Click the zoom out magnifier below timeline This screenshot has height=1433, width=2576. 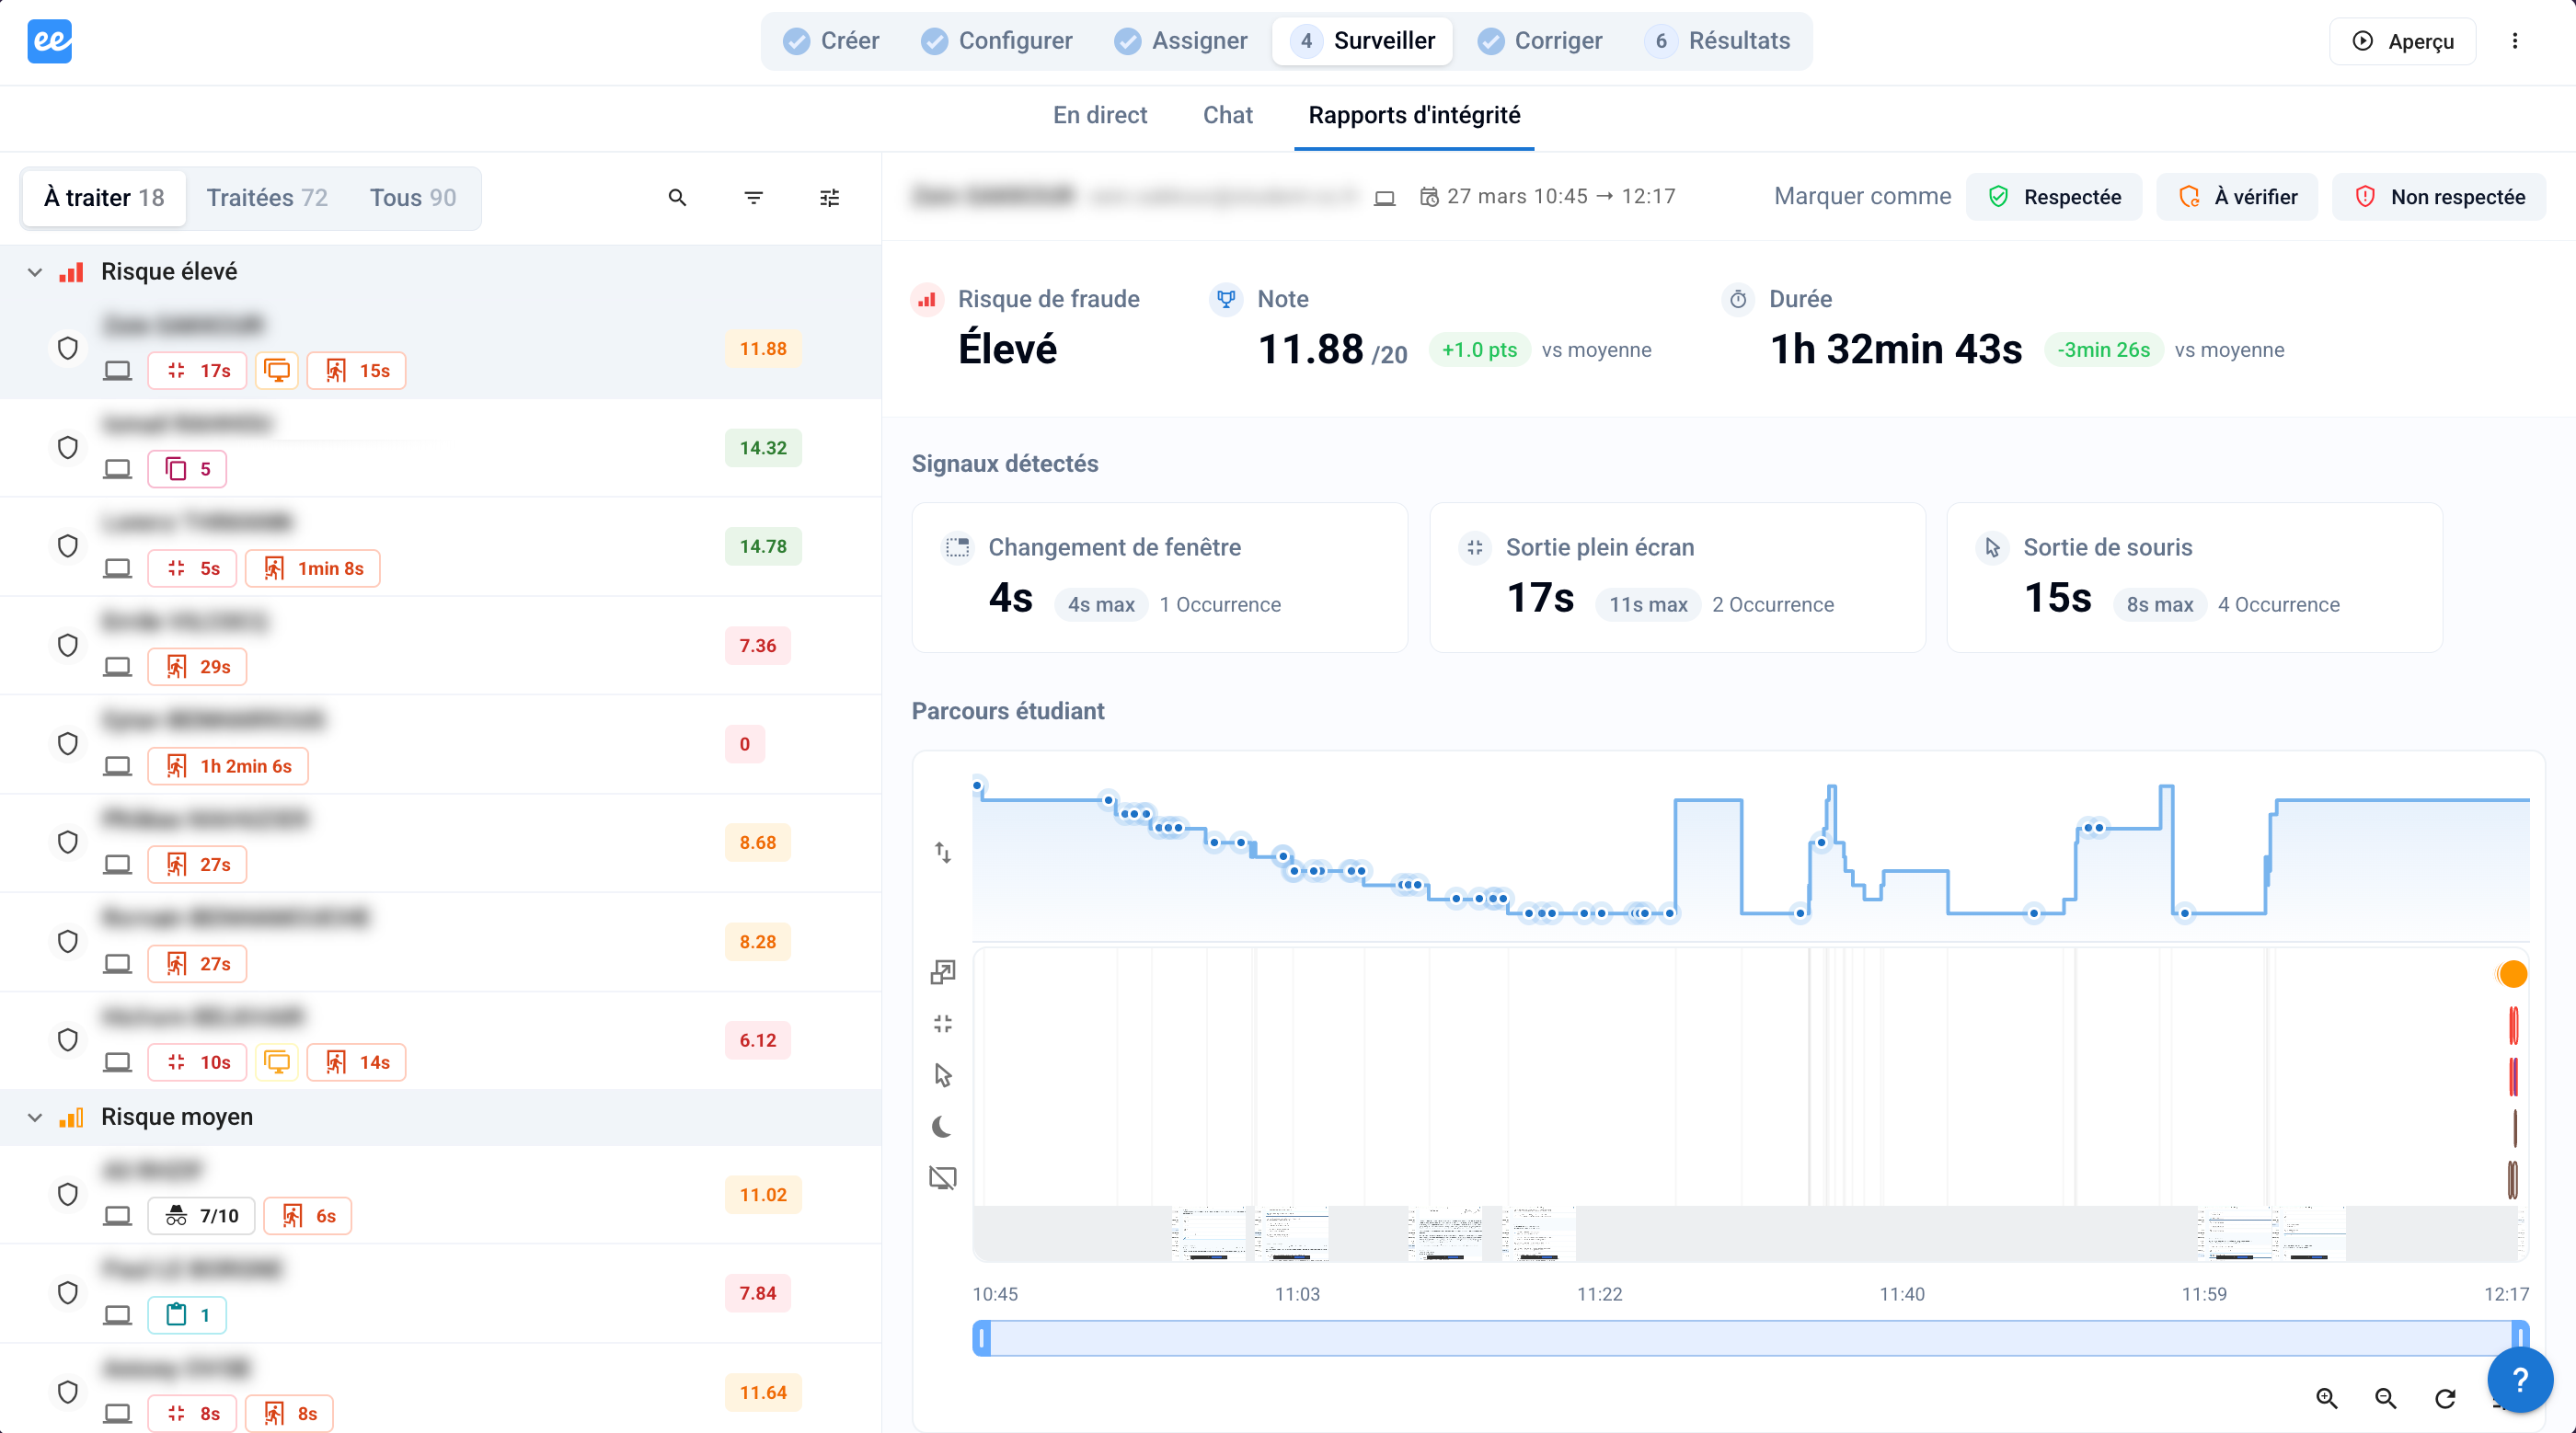[2386, 1398]
